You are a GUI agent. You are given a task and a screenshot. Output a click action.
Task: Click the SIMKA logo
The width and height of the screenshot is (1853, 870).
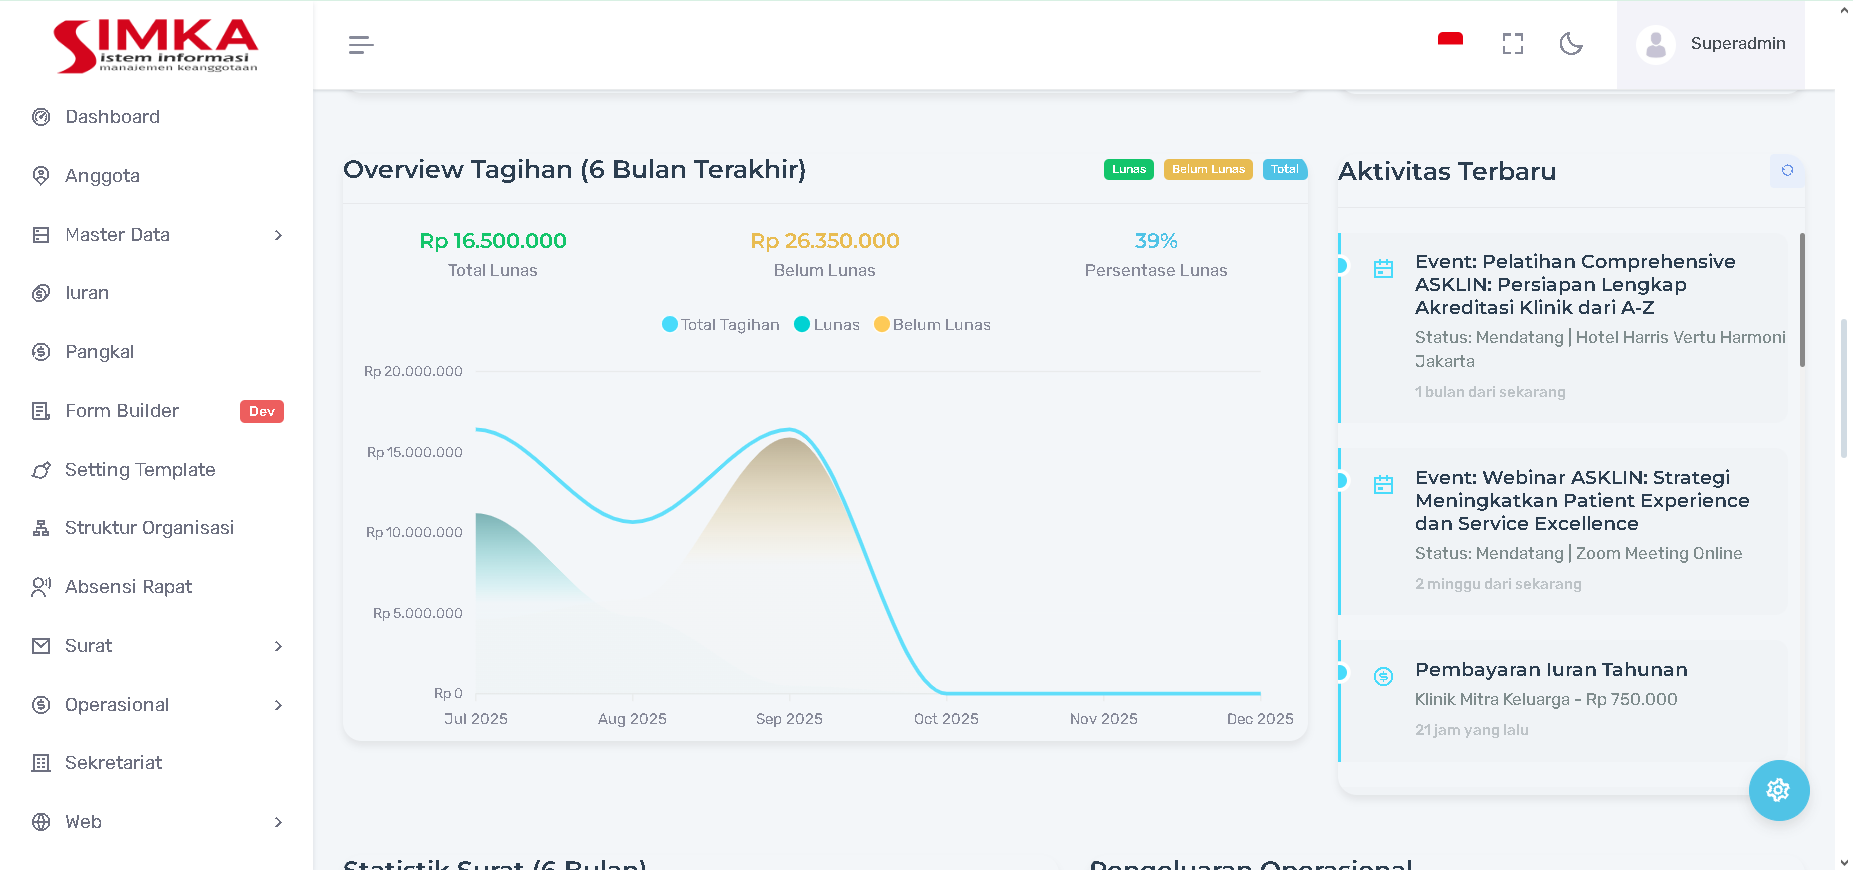tap(156, 46)
